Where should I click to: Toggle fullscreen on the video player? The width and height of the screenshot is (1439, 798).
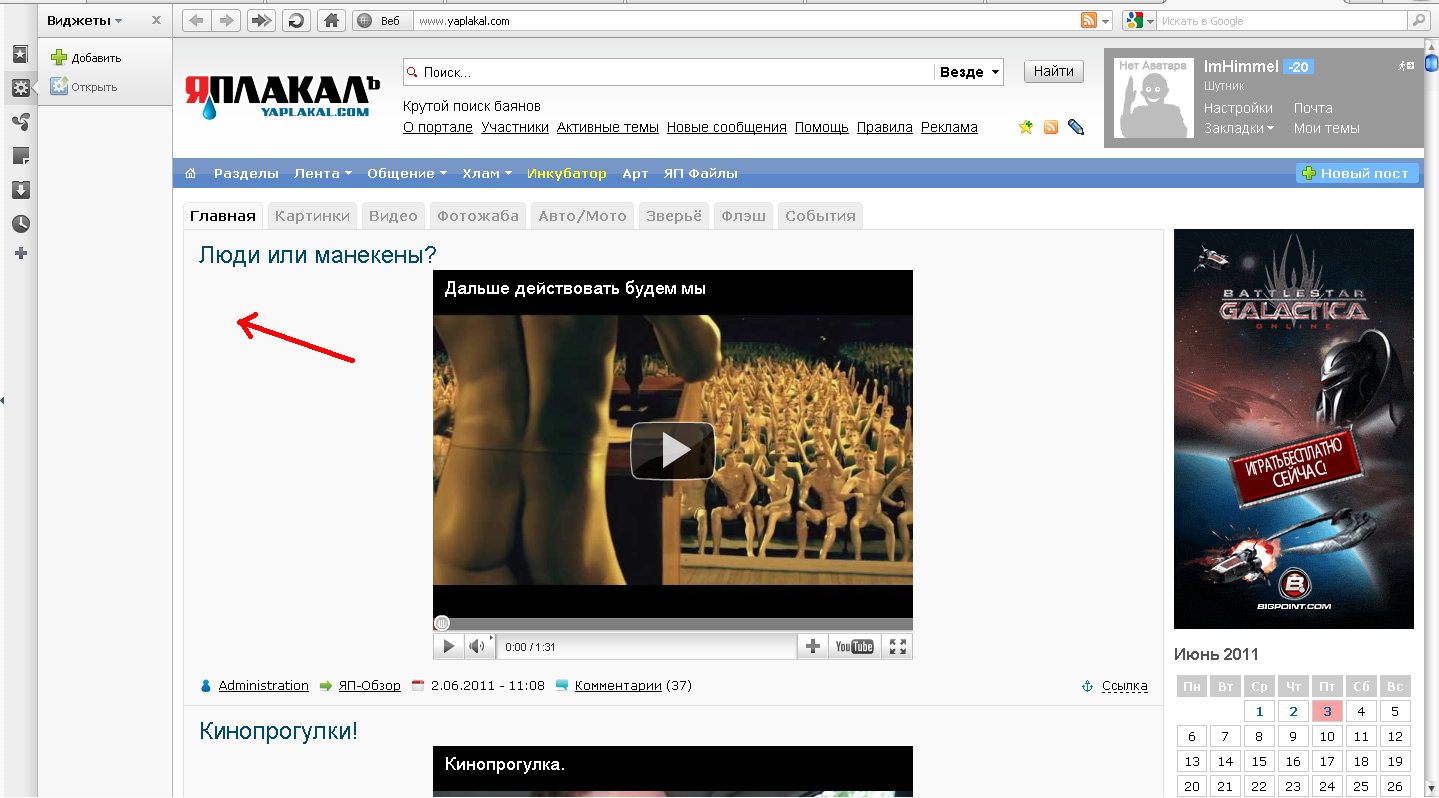[898, 647]
